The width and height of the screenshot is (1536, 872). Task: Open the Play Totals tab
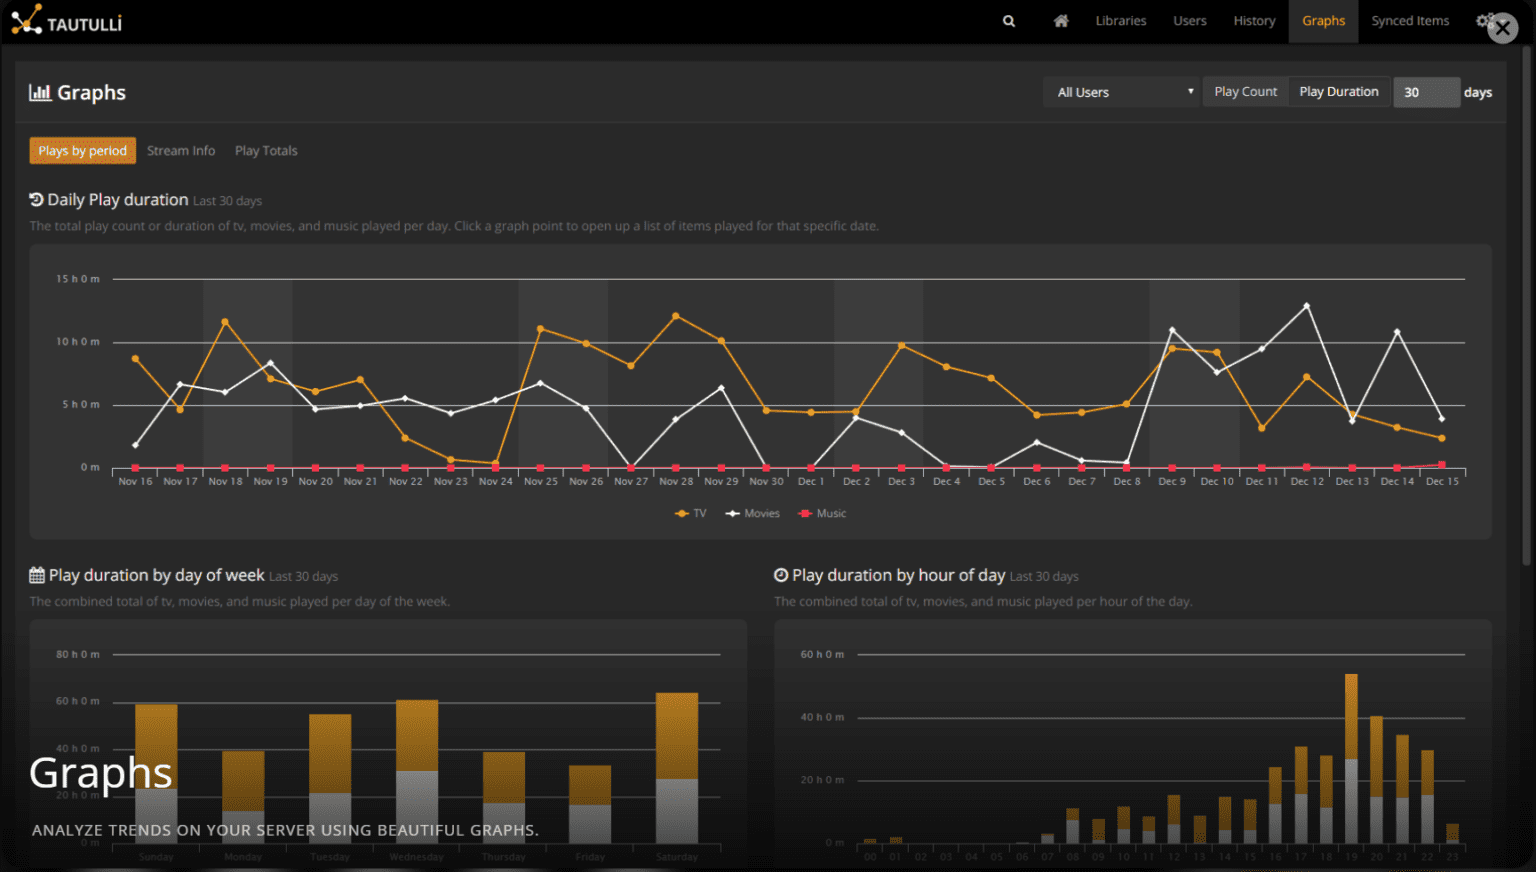coord(266,150)
